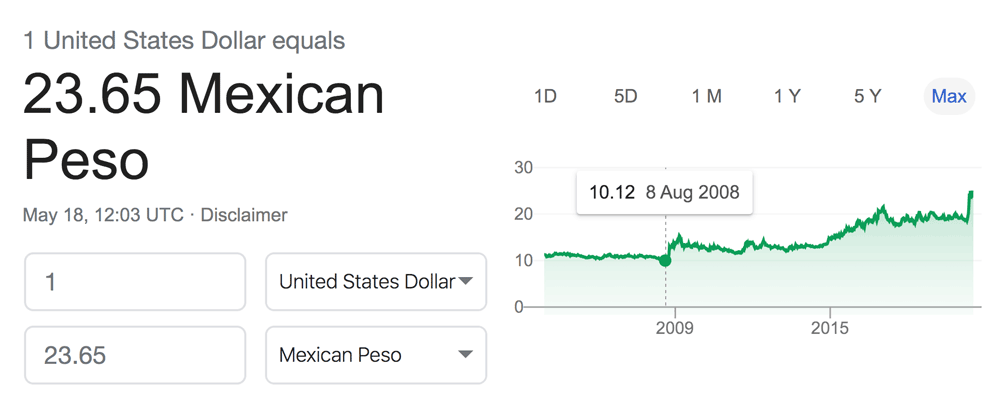This screenshot has width=1000, height=407.
Task: Focus the dollar amount field showing 1
Action: tap(135, 282)
